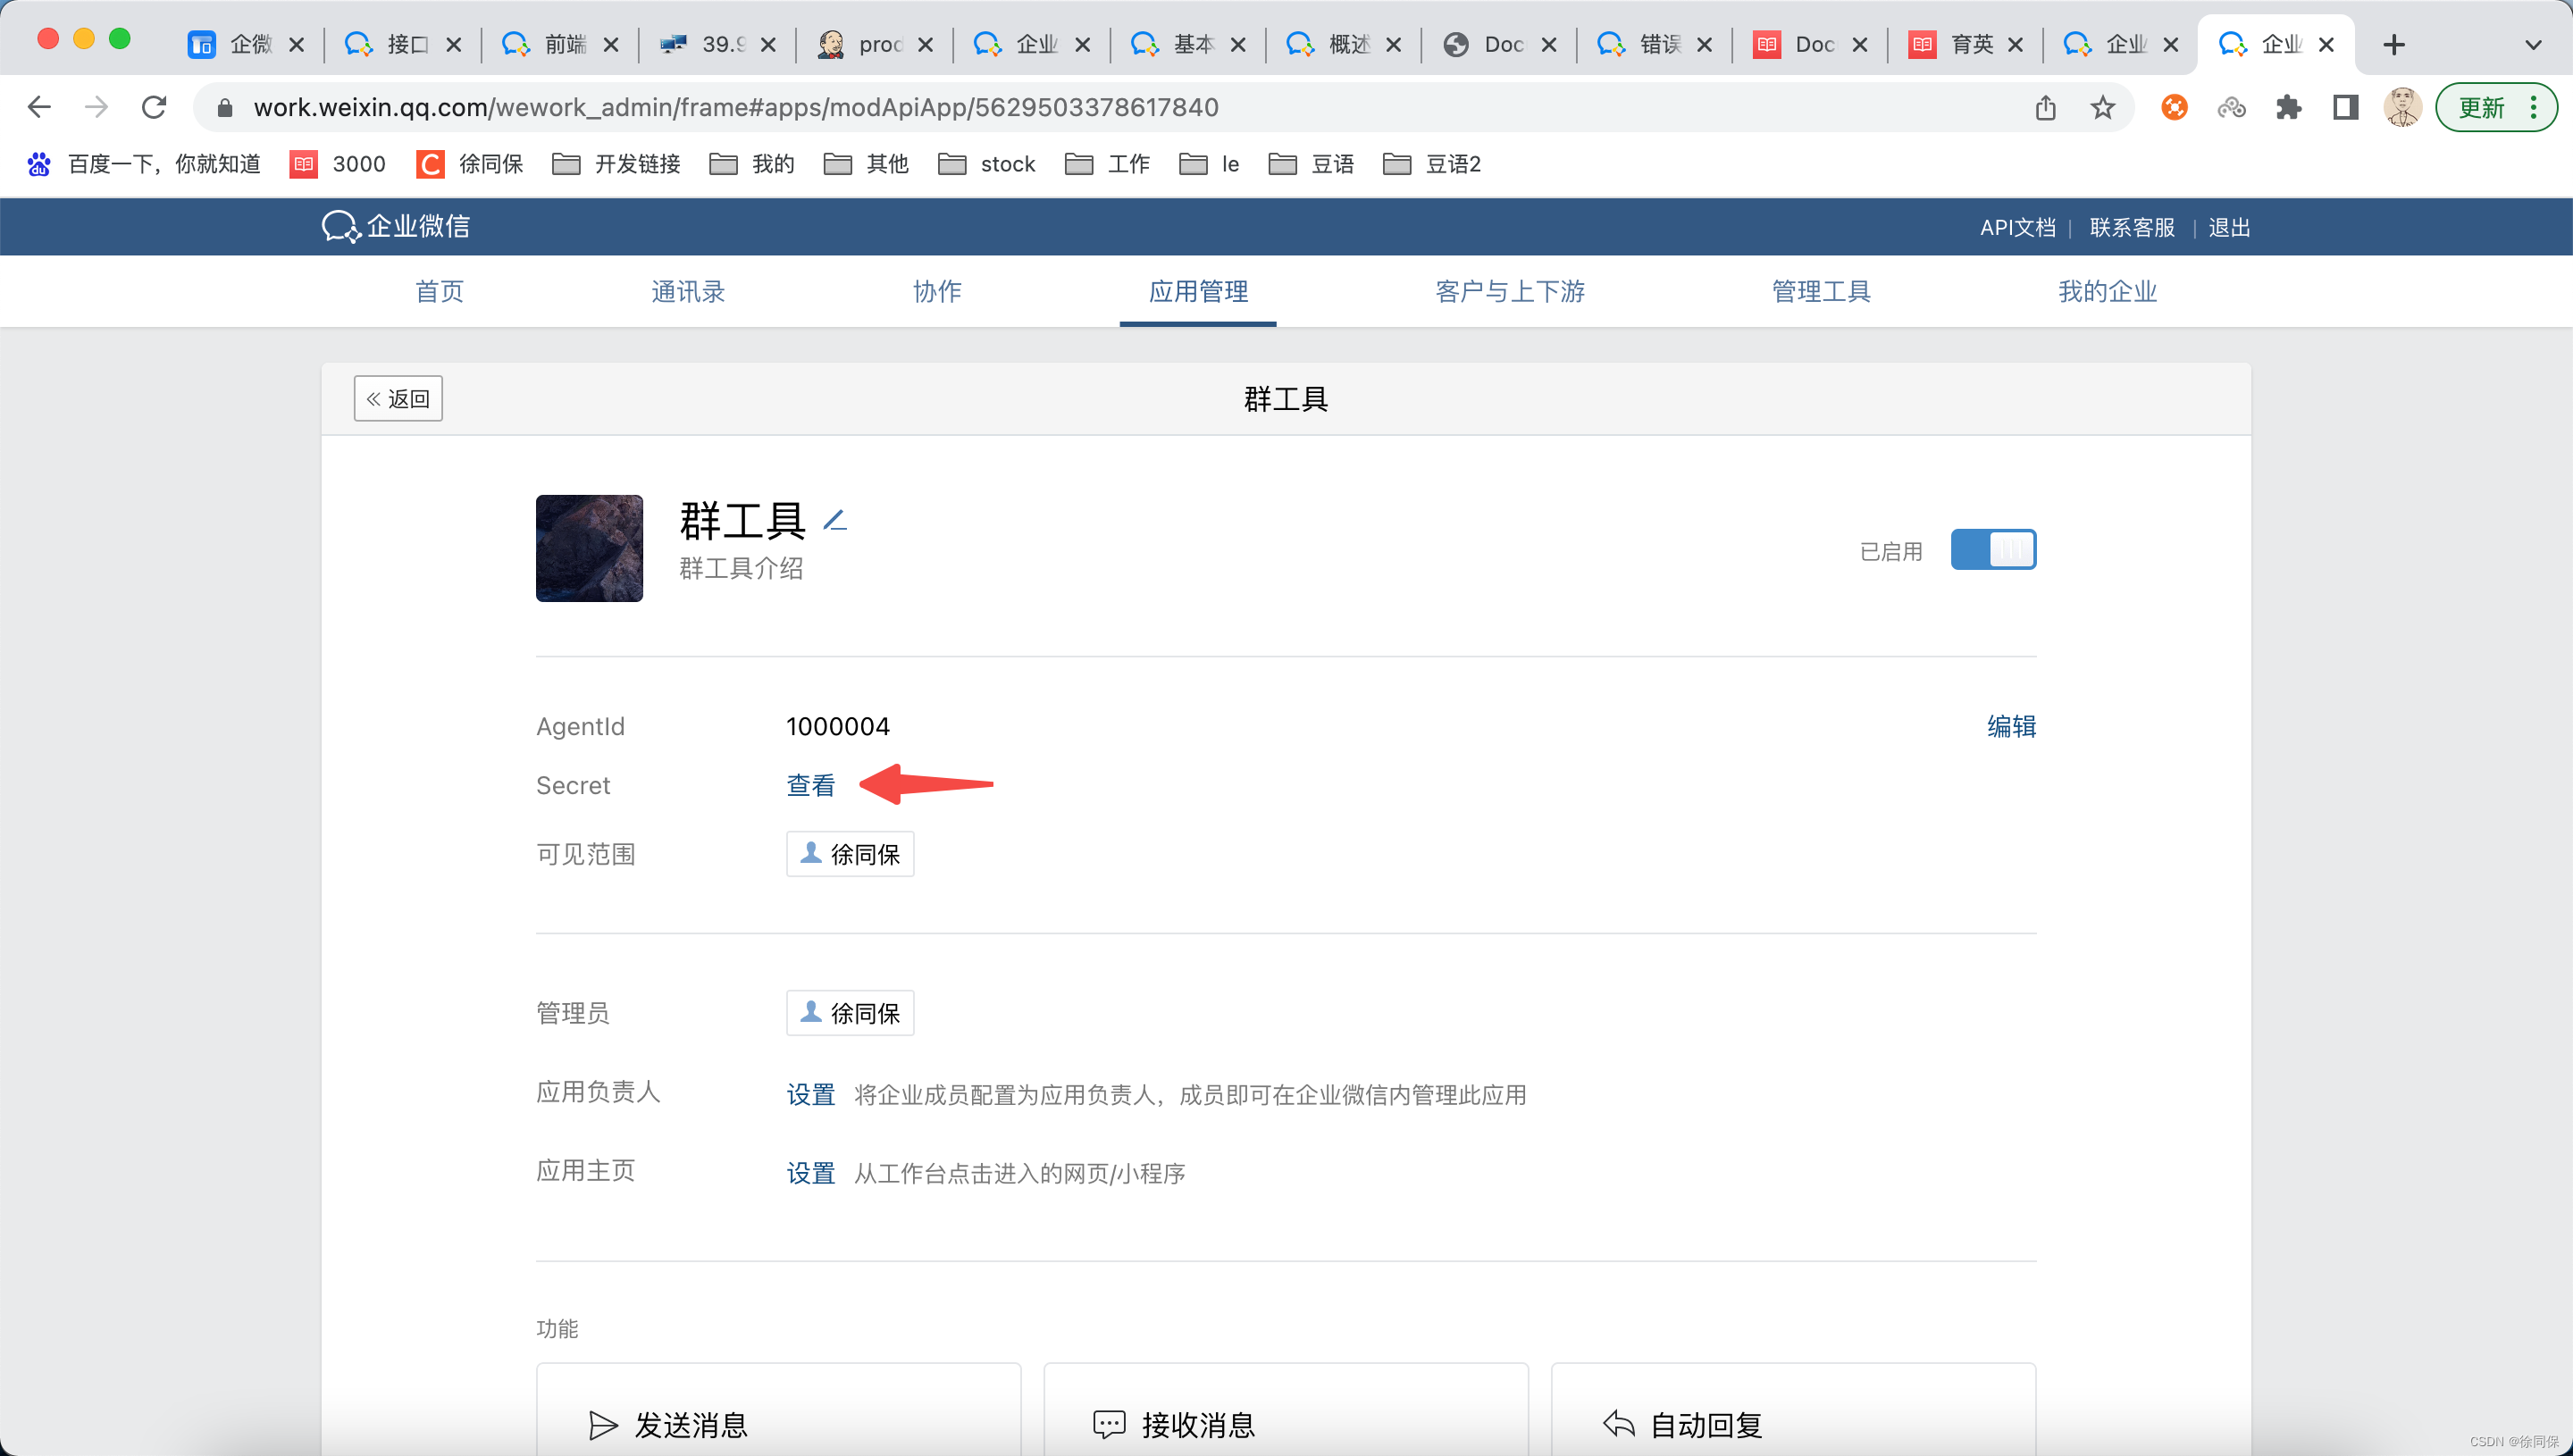Toggle the browser side panel icon
Viewport: 2573px width, 1456px height.
coord(2345,107)
